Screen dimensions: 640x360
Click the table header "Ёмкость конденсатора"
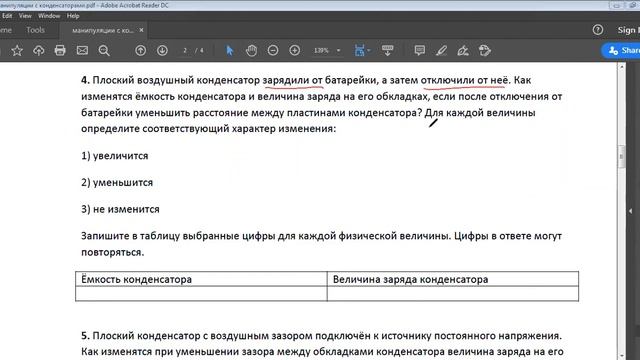(136, 280)
